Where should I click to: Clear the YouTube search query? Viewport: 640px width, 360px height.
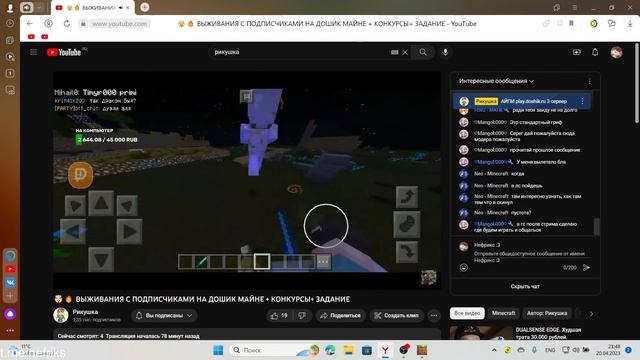[x=405, y=52]
